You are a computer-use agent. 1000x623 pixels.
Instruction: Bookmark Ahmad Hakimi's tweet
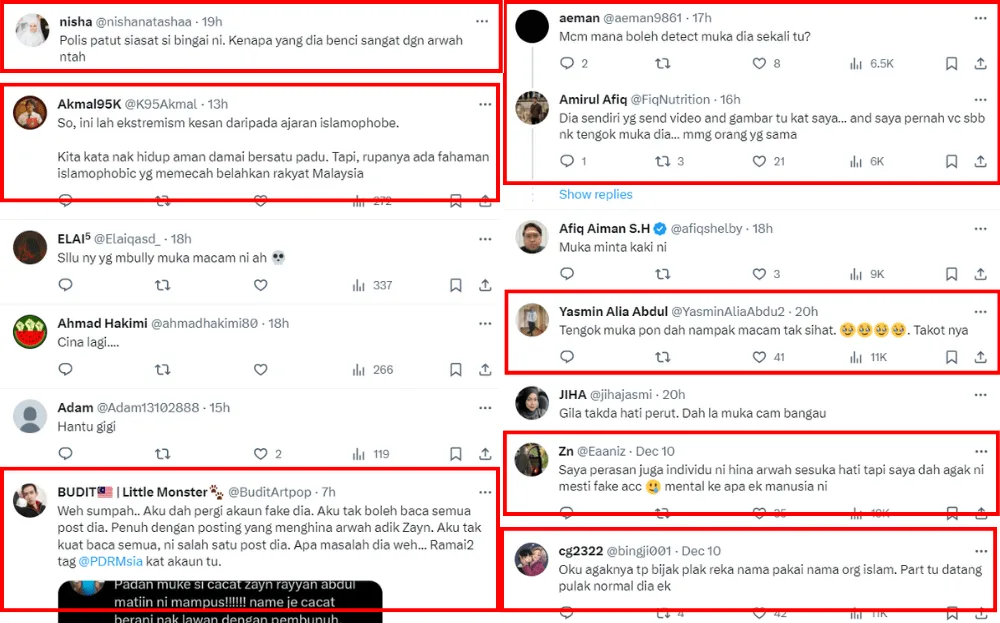click(x=456, y=370)
